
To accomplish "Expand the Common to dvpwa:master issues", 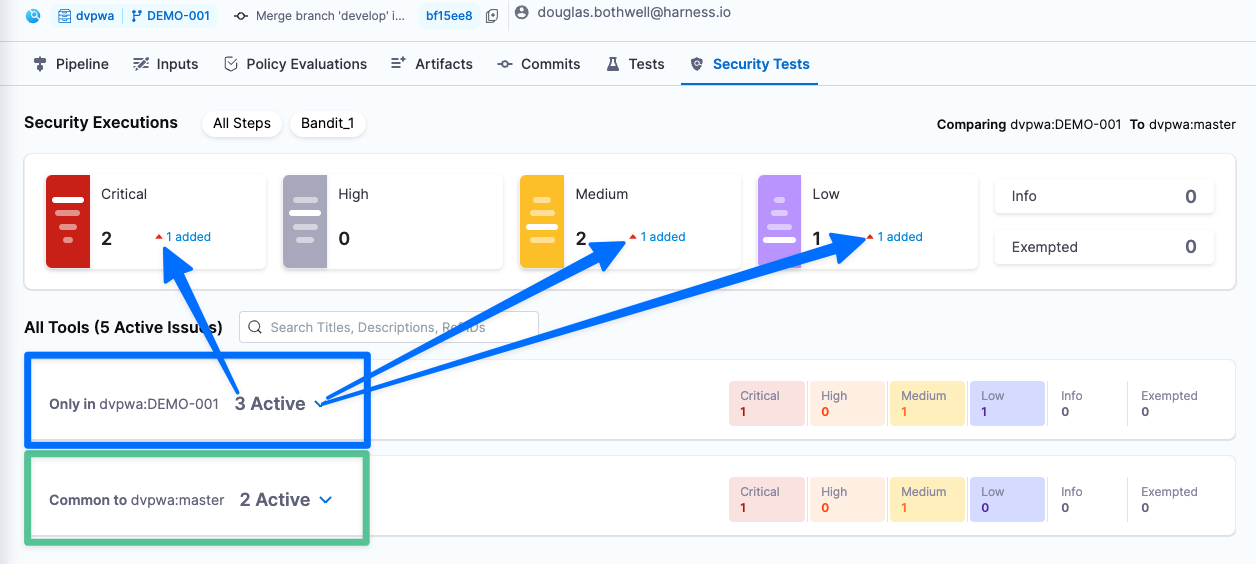I will point(325,500).
